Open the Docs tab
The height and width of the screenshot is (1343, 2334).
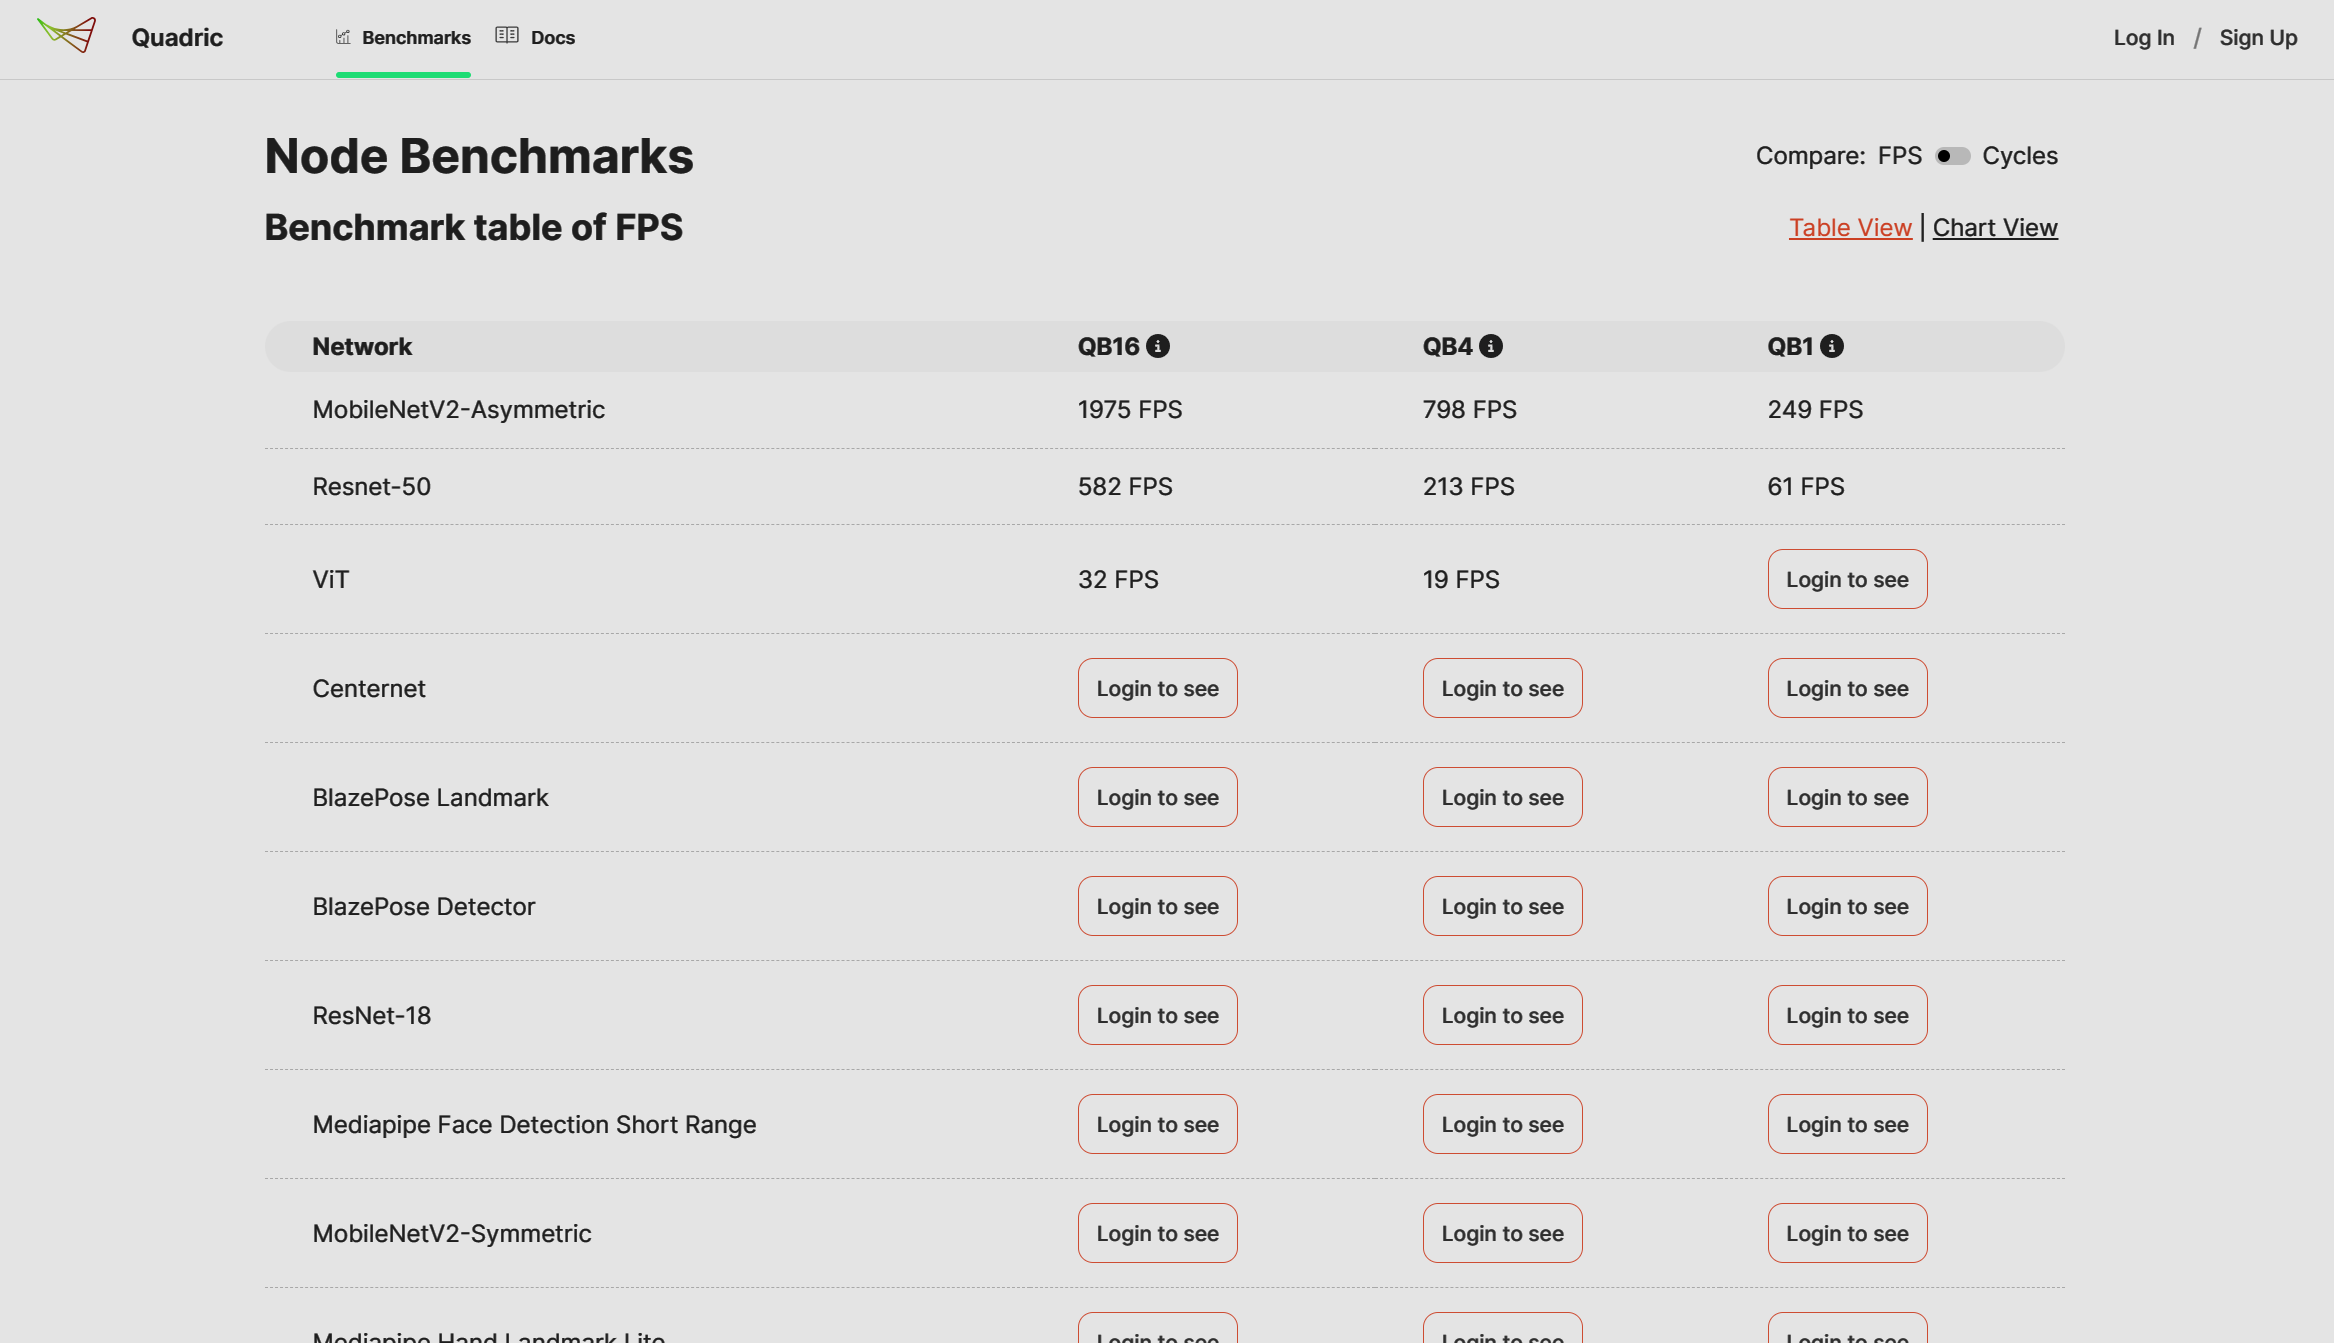(535, 38)
